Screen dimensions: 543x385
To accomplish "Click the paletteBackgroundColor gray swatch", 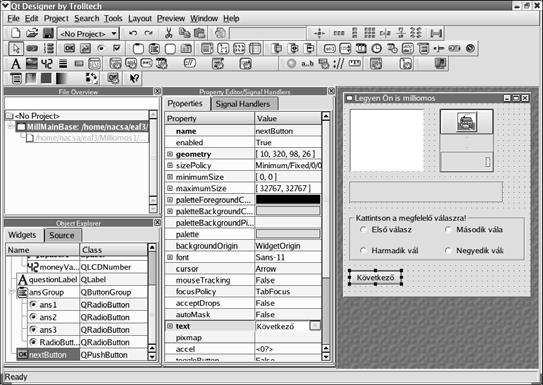I will point(288,211).
